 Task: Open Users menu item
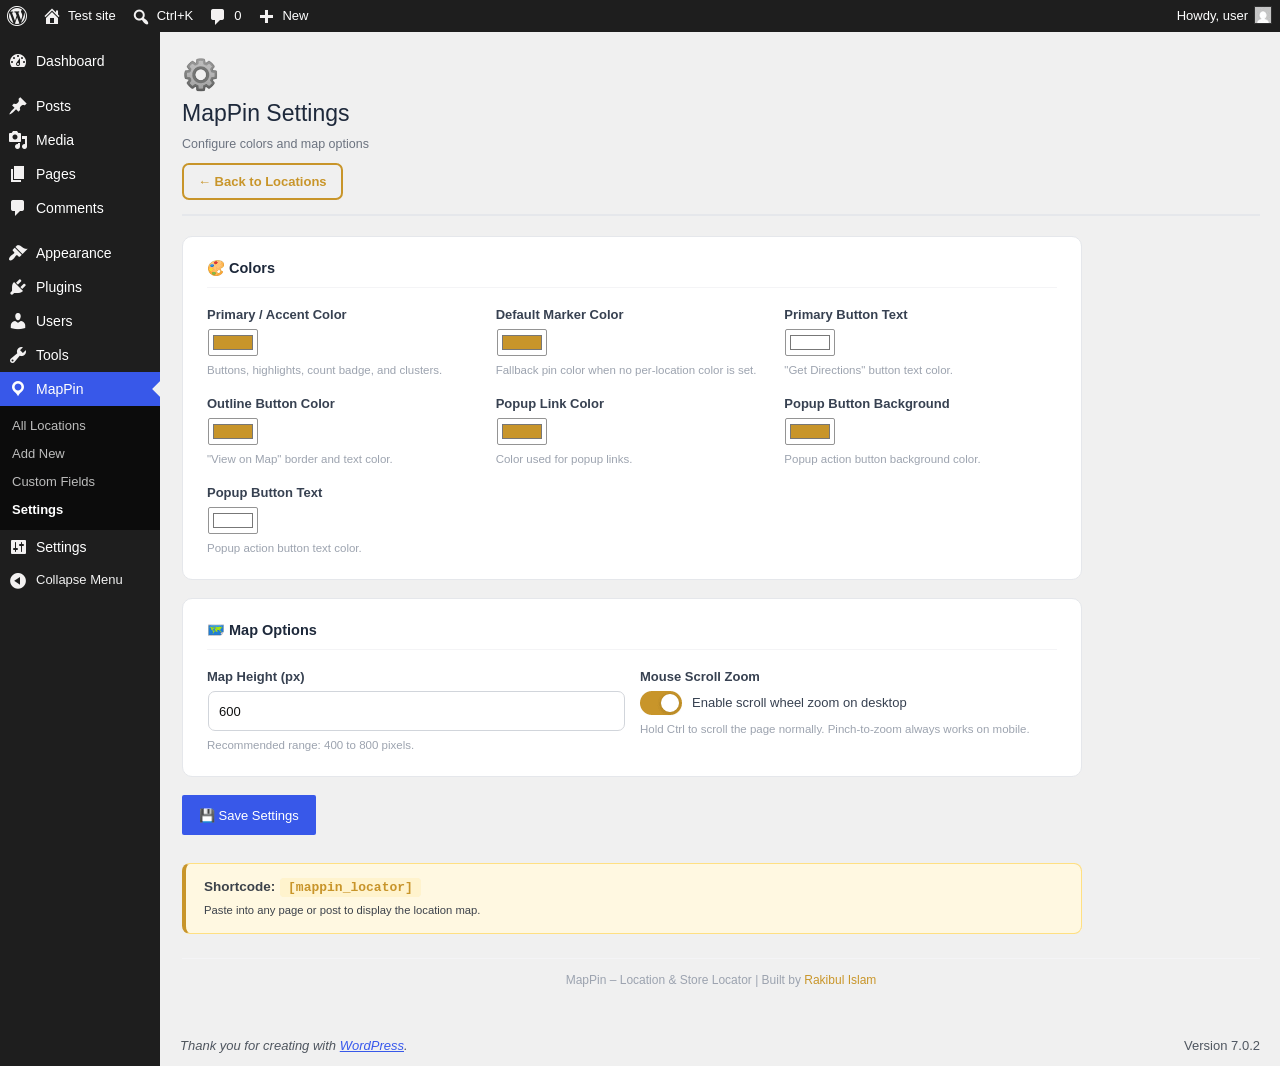coord(80,321)
